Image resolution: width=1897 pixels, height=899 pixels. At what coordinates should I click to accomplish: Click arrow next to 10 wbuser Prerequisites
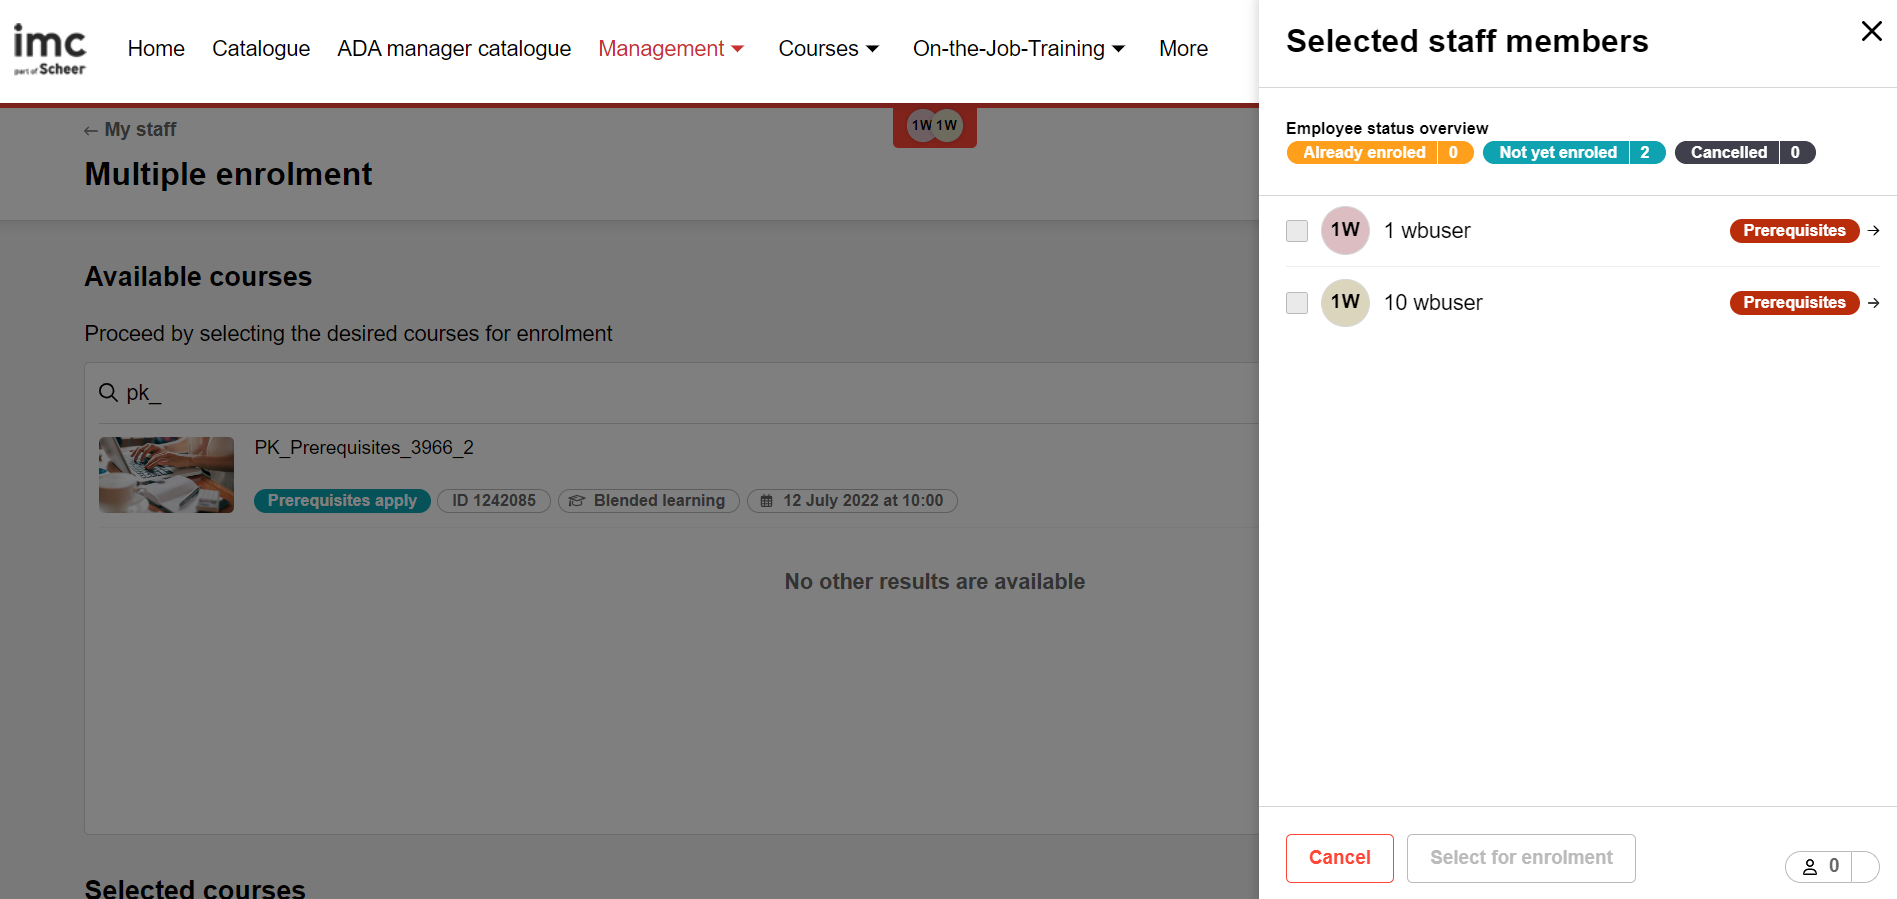[x=1873, y=303]
